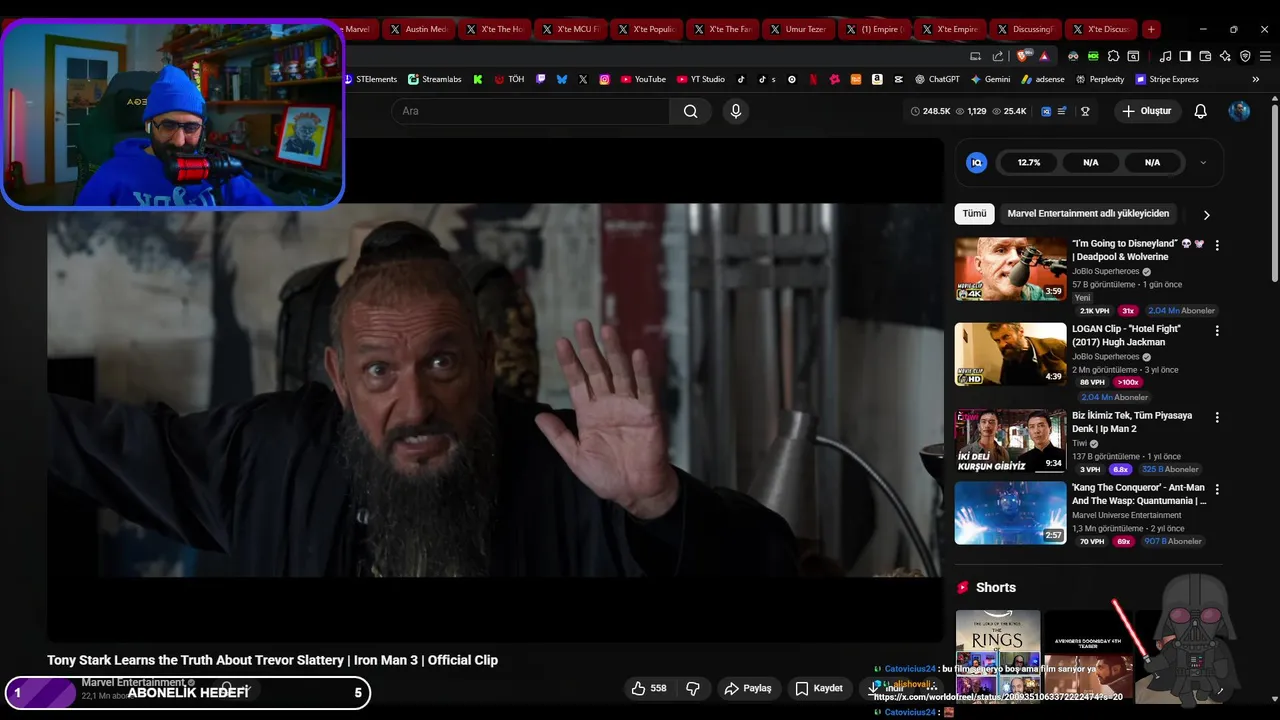The height and width of the screenshot is (720, 1280).
Task: Open the browser hamburger menu
Action: [1265, 56]
